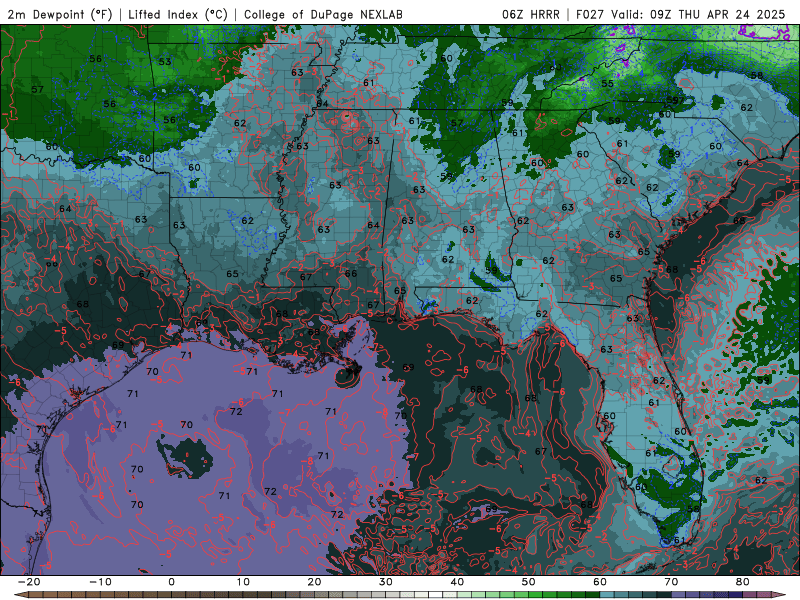Click the '06Z HRRR' model run label
The height and width of the screenshot is (600, 800).
click(x=531, y=14)
